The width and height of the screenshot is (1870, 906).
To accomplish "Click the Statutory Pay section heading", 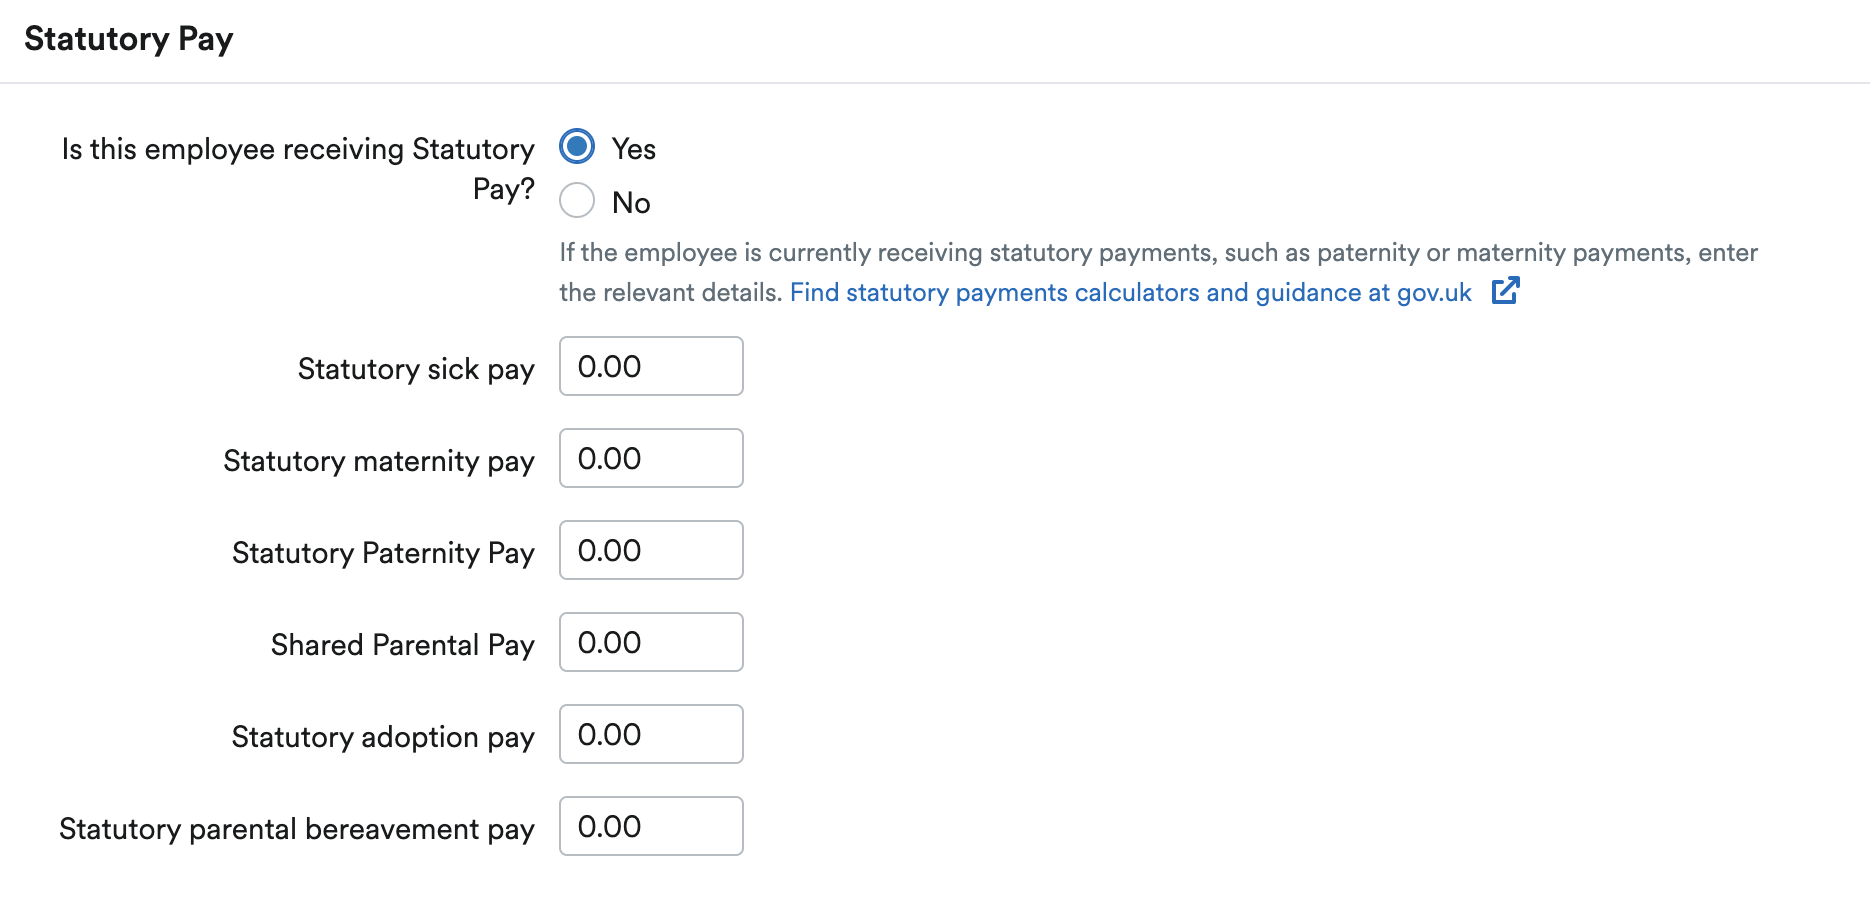I will click(129, 39).
